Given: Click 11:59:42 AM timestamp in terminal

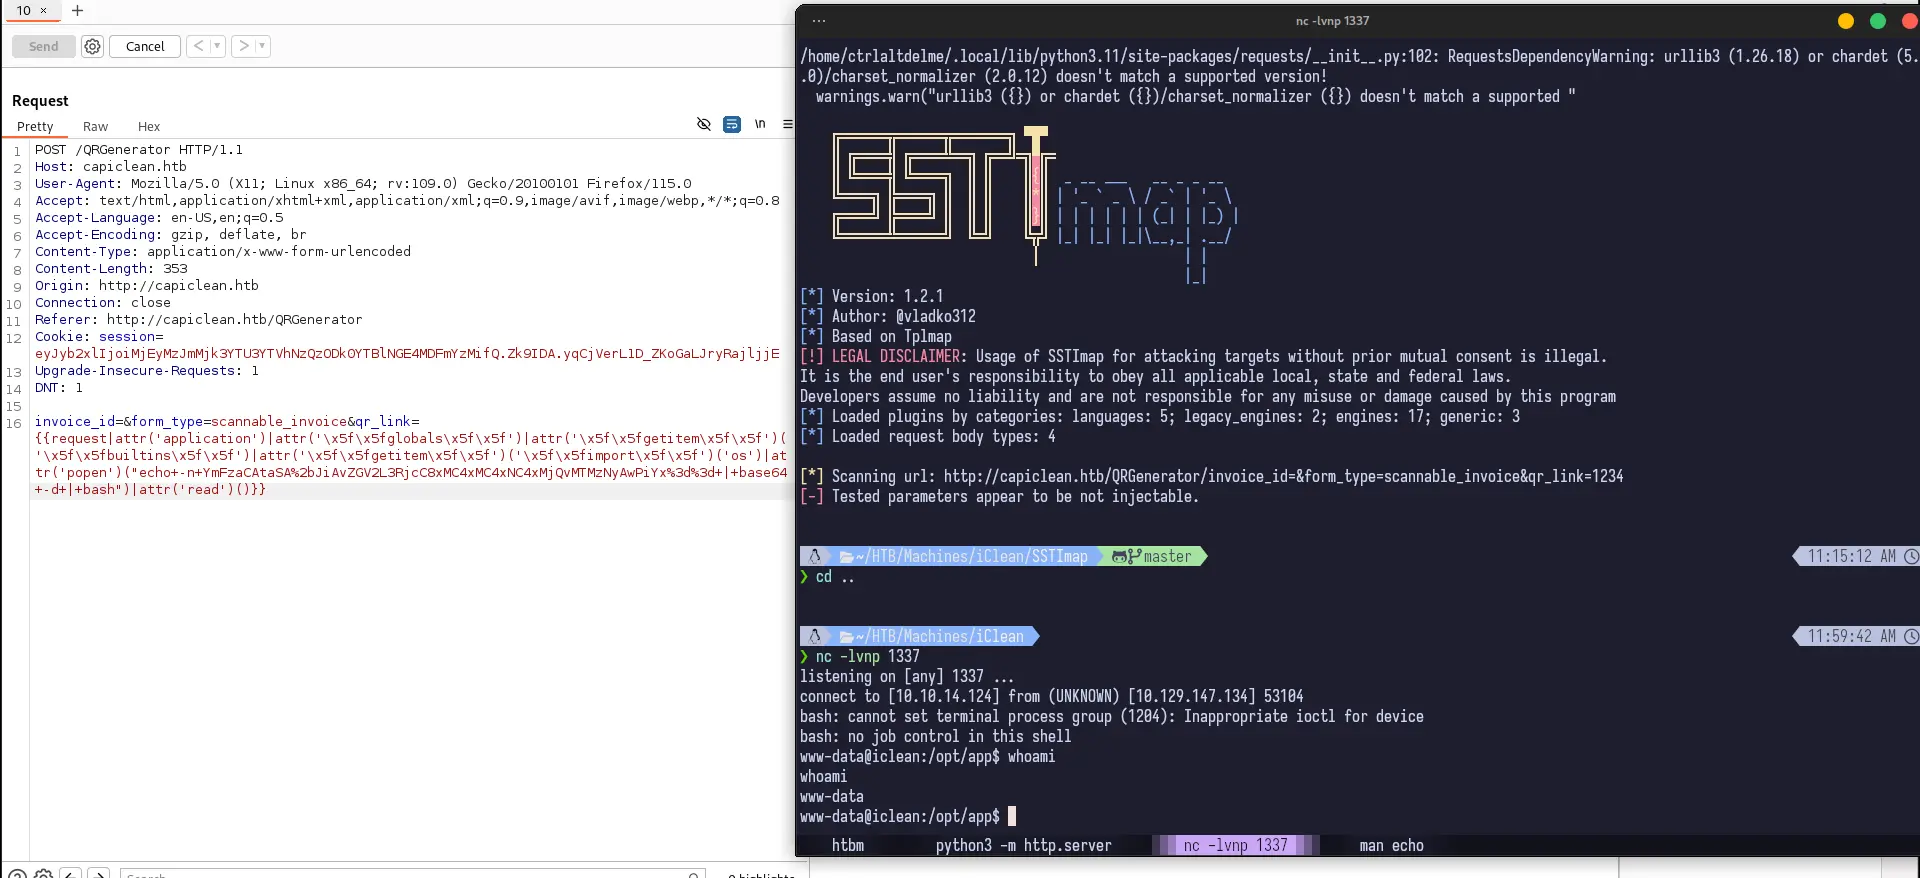Looking at the screenshot, I should [1851, 636].
